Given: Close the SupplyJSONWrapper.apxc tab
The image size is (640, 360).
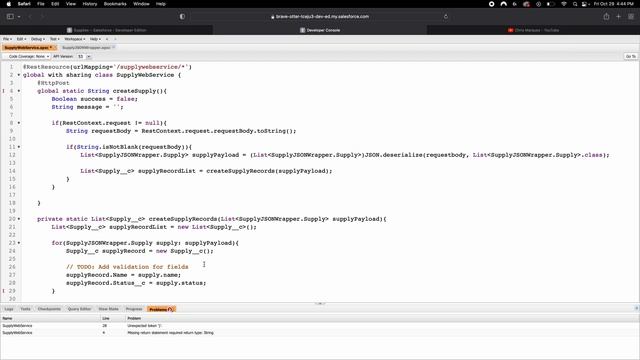Looking at the screenshot, I should pyautogui.click(x=114, y=47).
